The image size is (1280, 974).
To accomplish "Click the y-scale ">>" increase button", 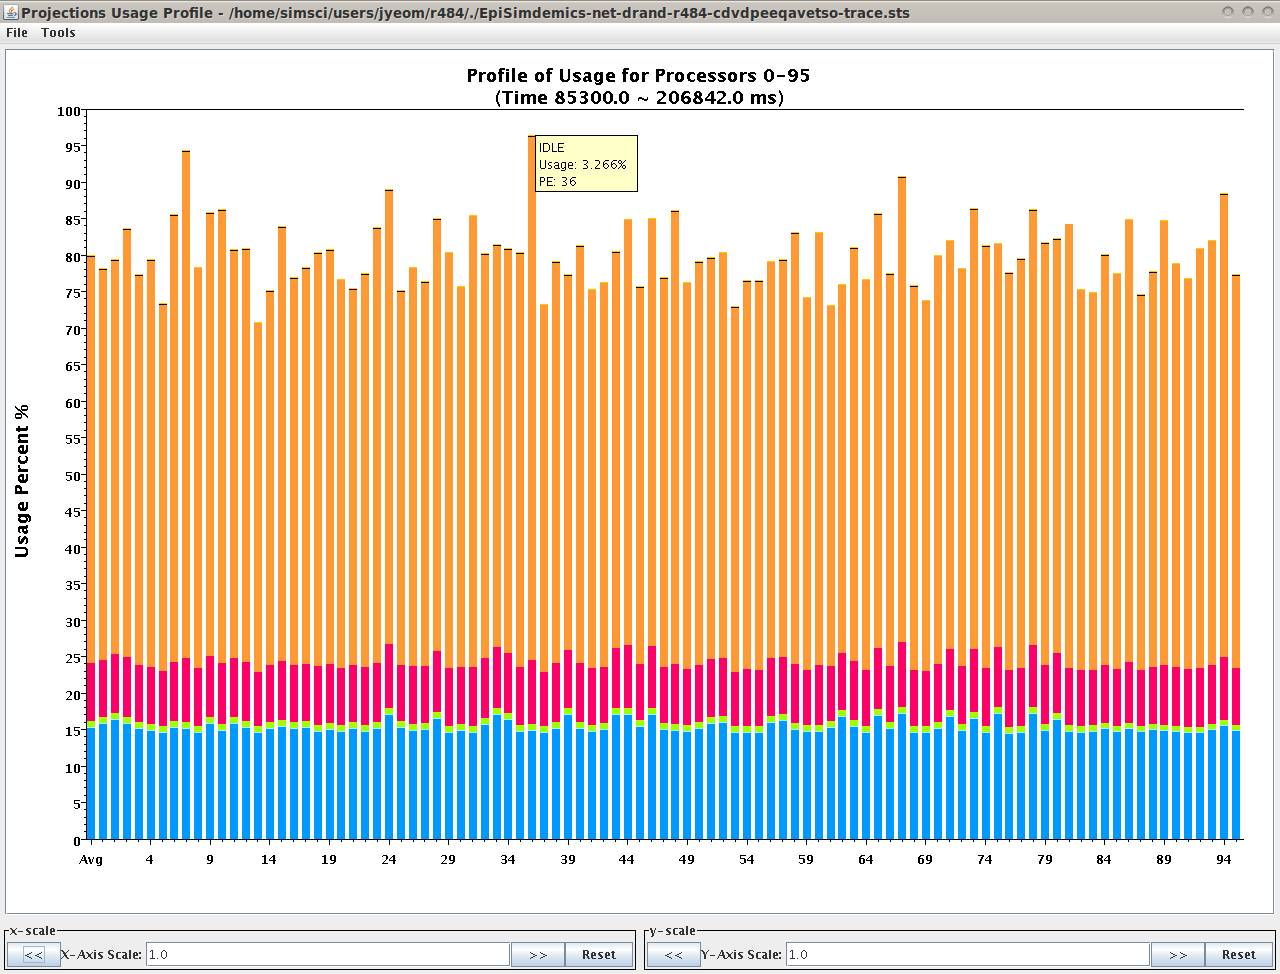I will pyautogui.click(x=1178, y=955).
